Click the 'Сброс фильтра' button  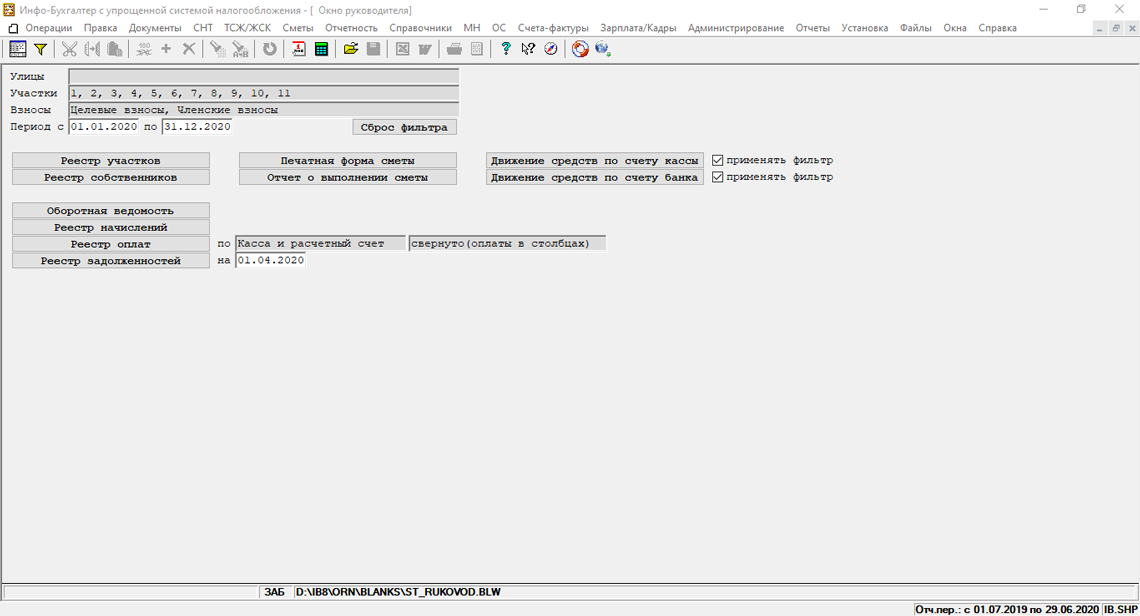pyautogui.click(x=404, y=127)
